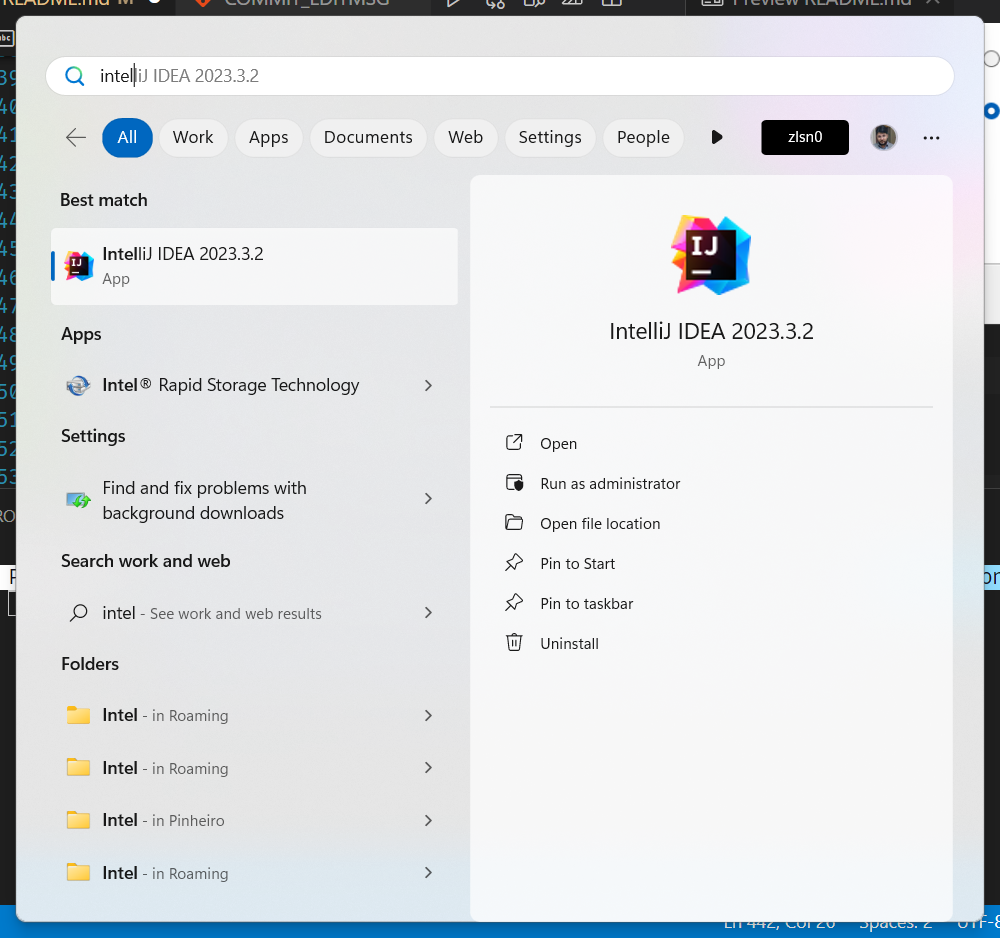
Task: Click the IntelliJ IDEA 2023.3.2 title in details pane
Action: click(711, 332)
